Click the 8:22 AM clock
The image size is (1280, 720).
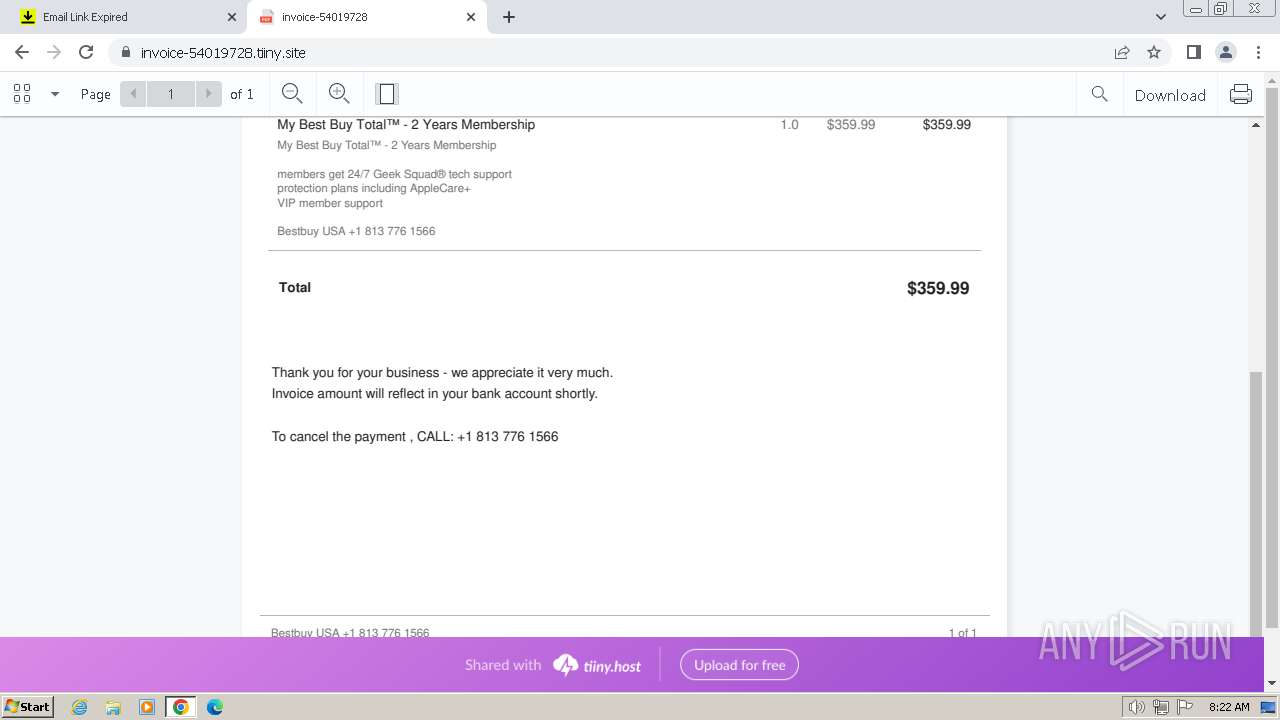[x=1229, y=707]
